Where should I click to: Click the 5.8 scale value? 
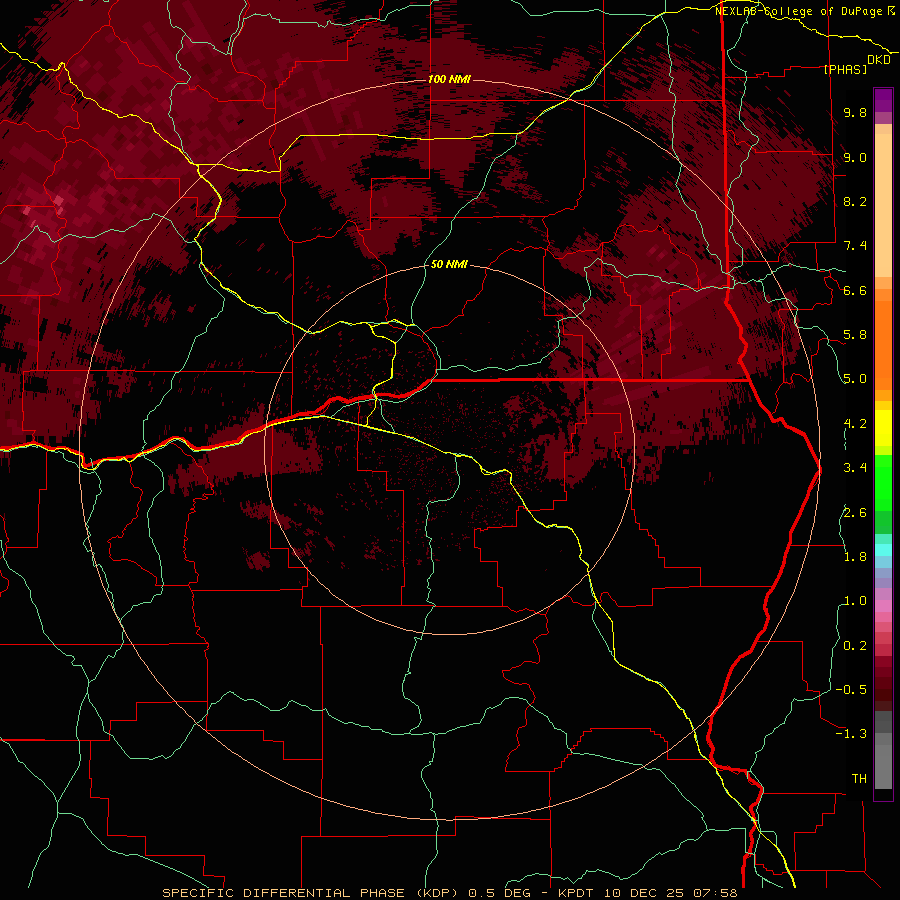tap(855, 335)
